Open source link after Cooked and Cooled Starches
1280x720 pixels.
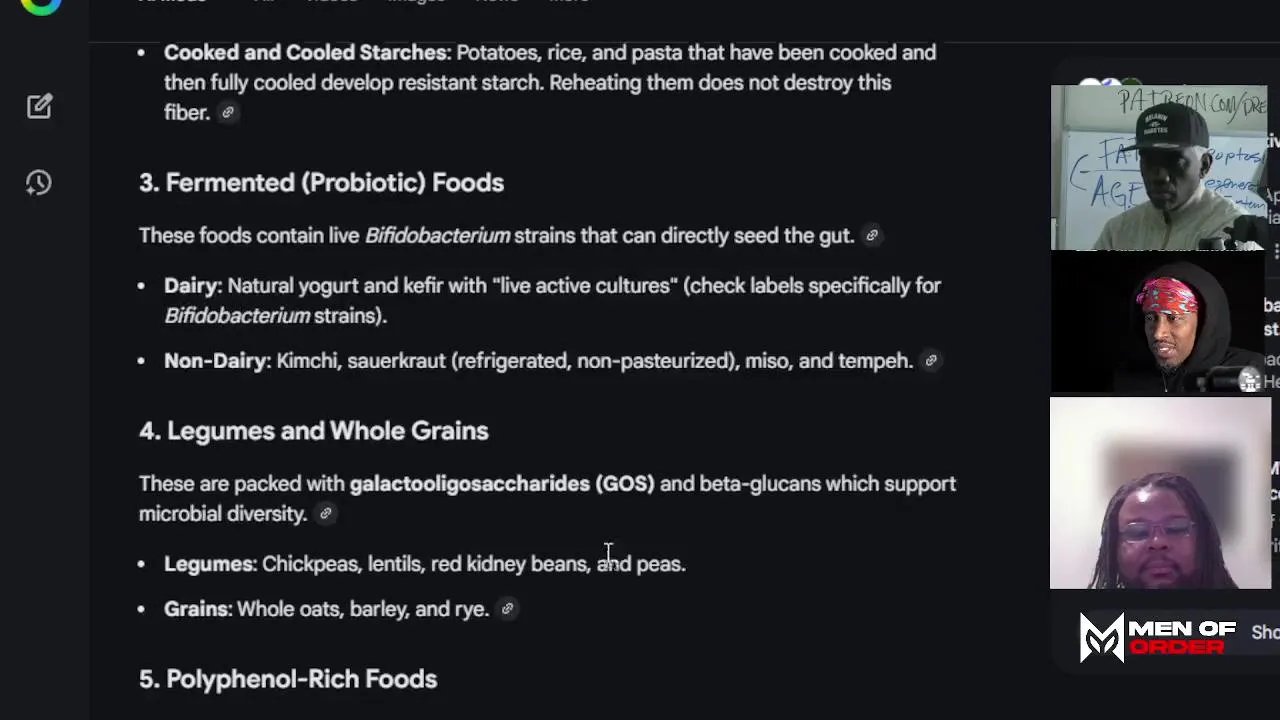(228, 113)
